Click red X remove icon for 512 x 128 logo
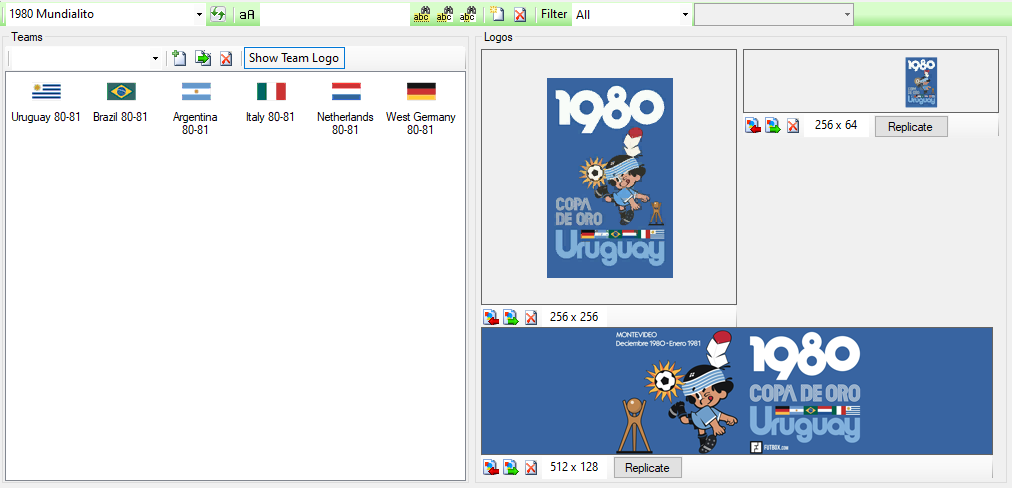This screenshot has width=1012, height=488. [531, 467]
